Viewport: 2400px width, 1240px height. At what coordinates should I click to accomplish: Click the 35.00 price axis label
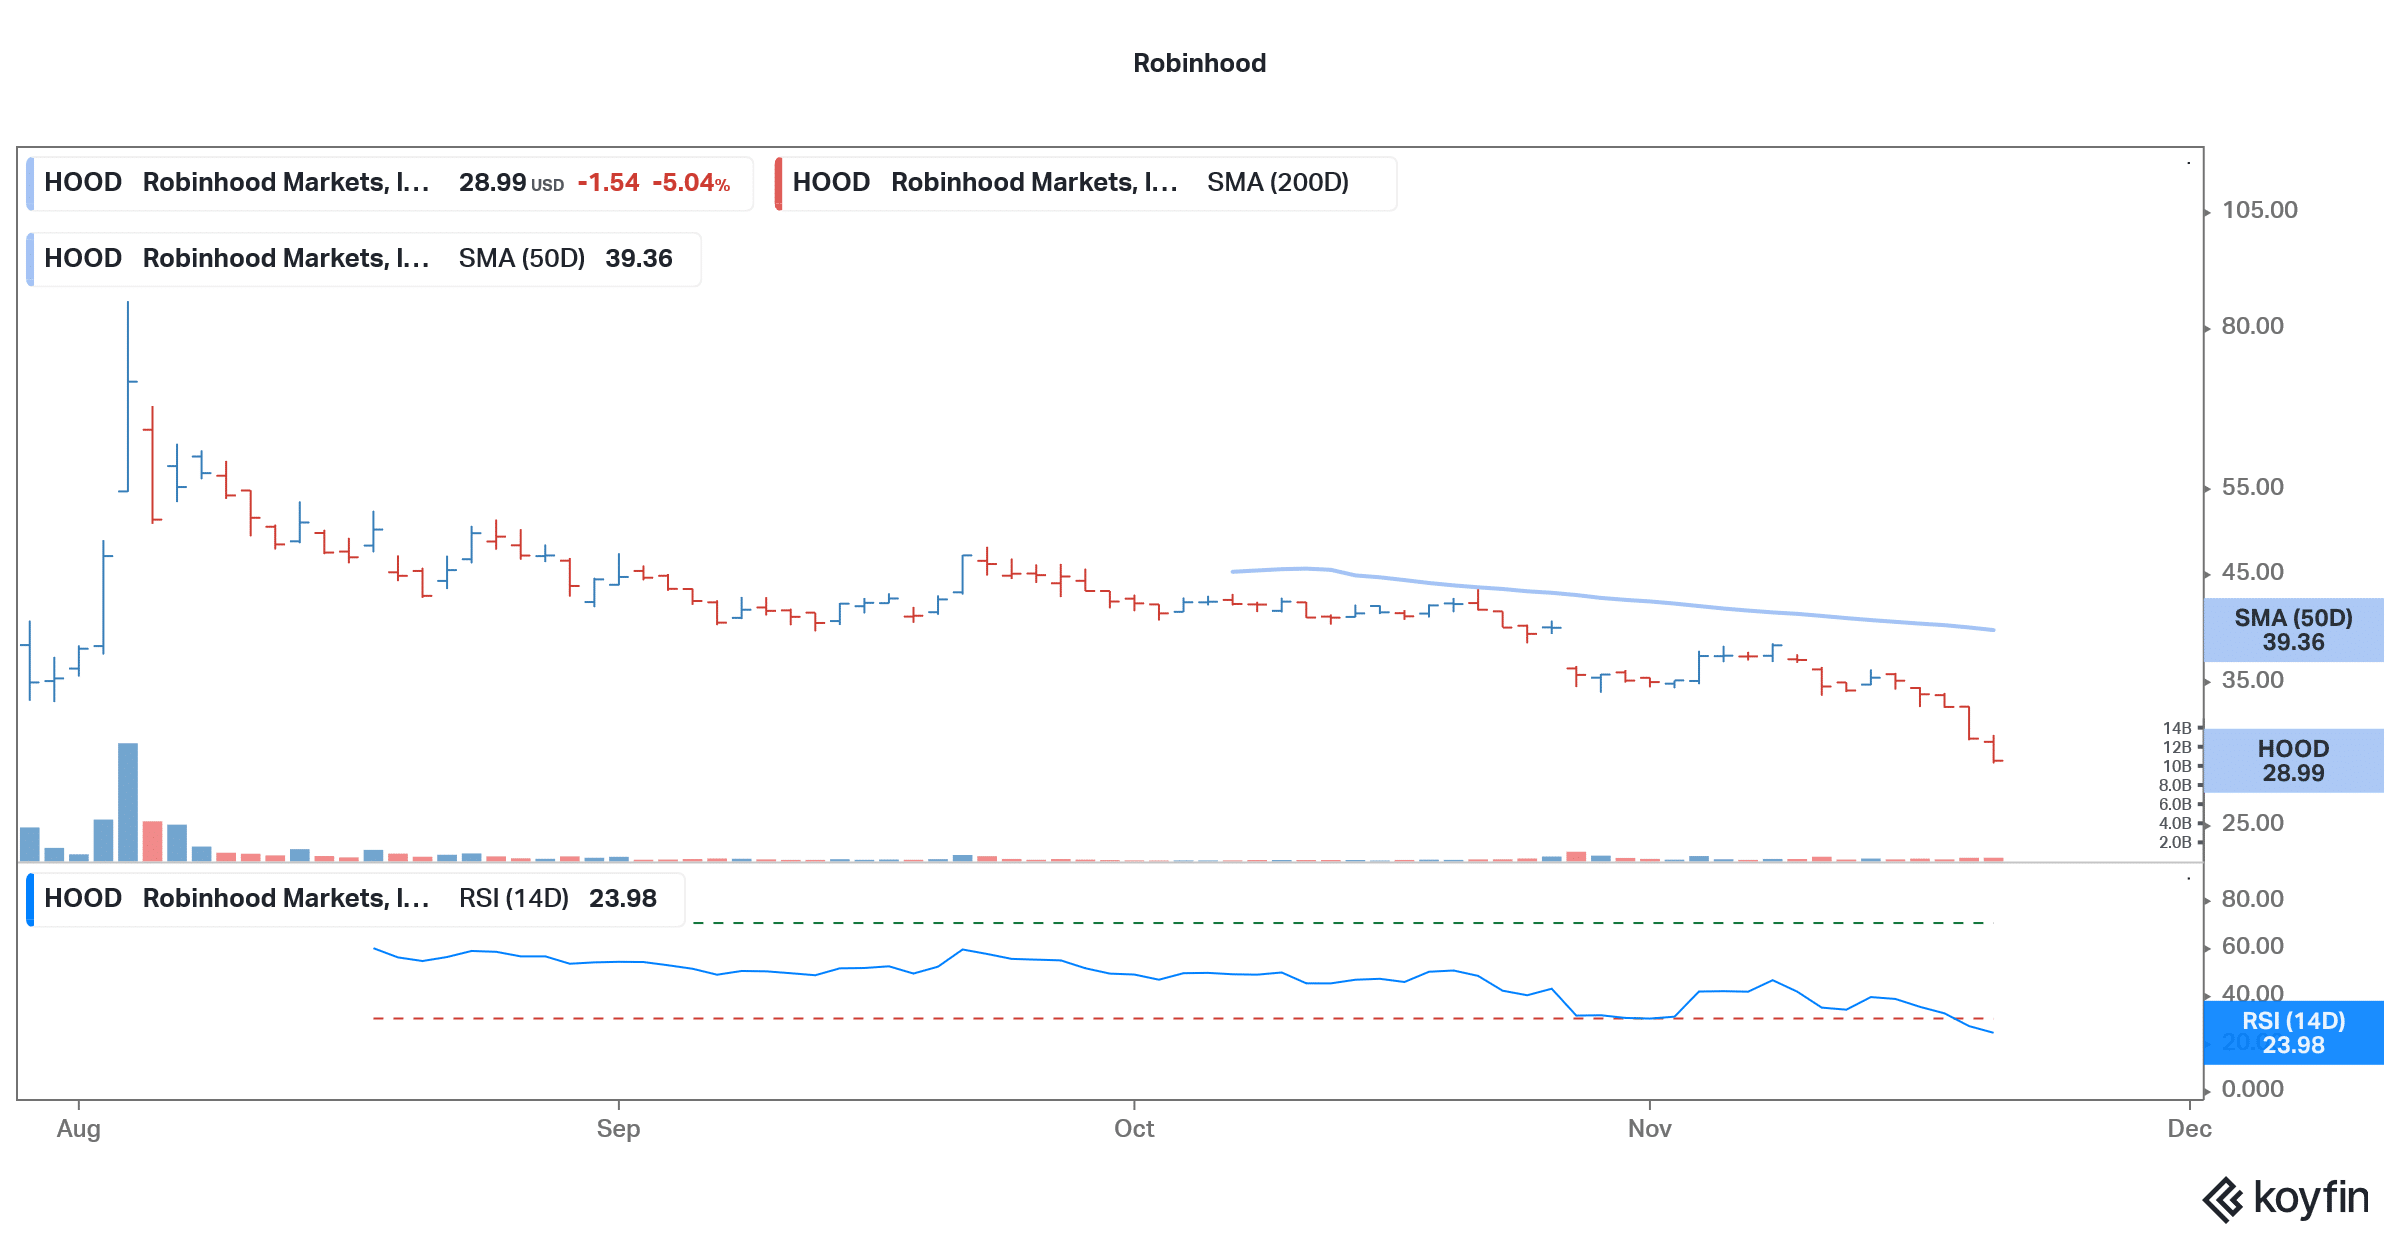[x=2252, y=680]
